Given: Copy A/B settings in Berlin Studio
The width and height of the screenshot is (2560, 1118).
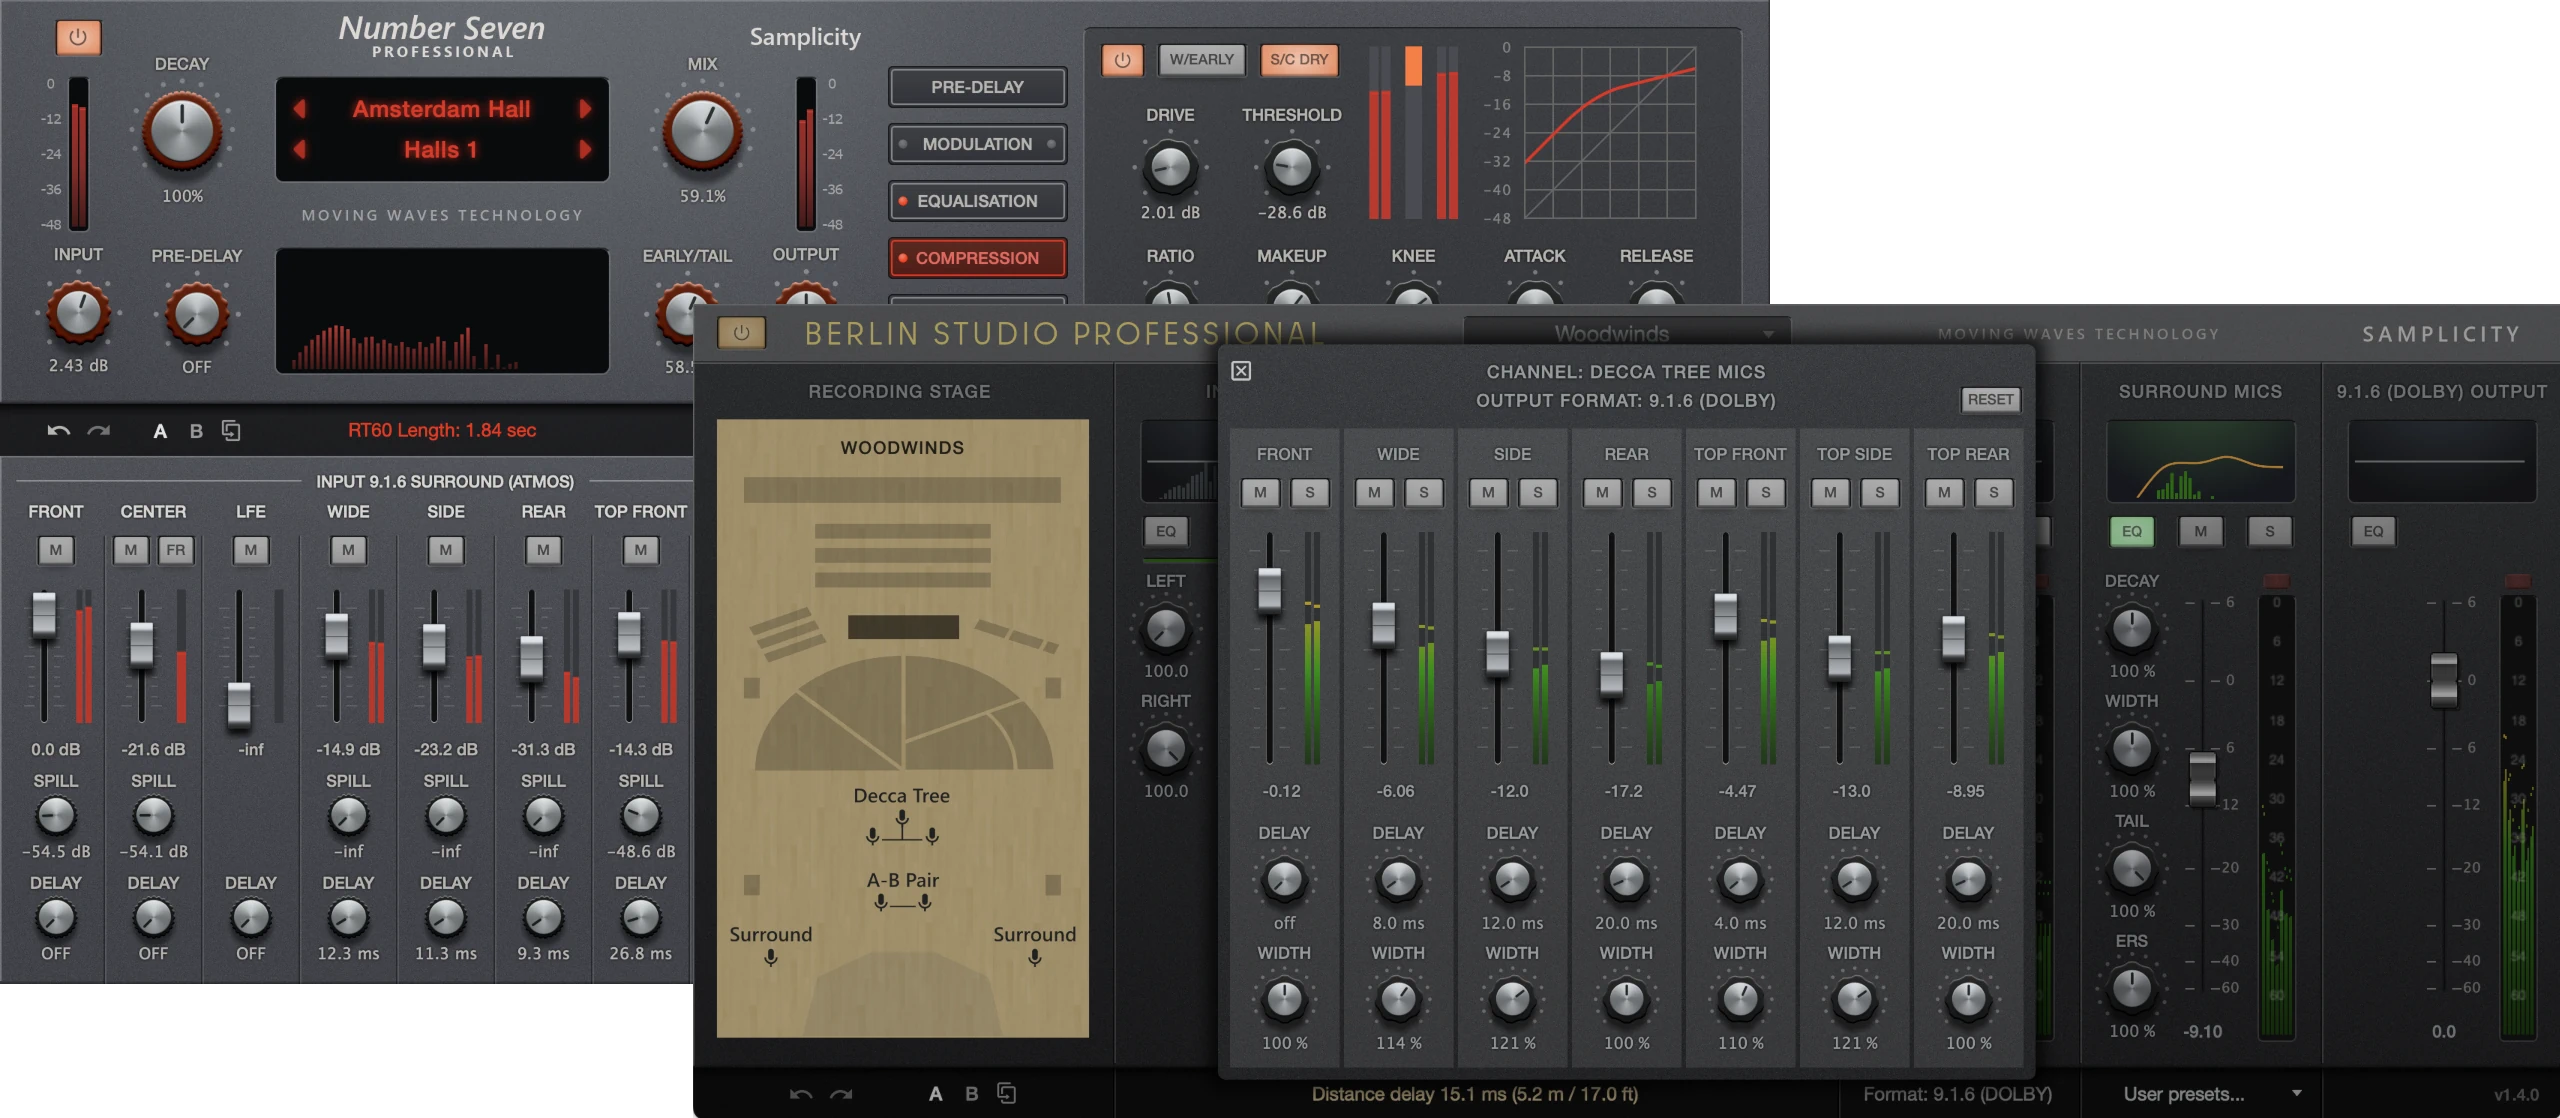Looking at the screenshot, I should click(x=1007, y=1094).
